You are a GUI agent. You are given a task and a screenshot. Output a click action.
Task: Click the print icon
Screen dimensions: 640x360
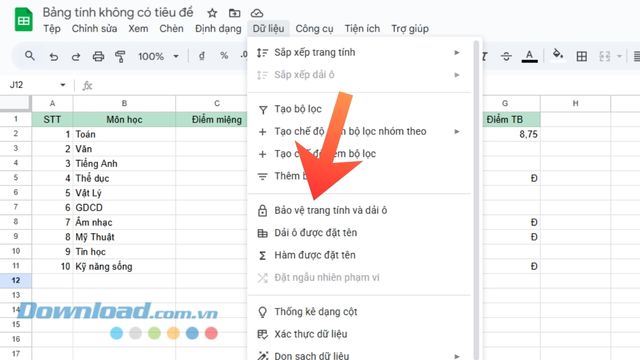(x=98, y=56)
